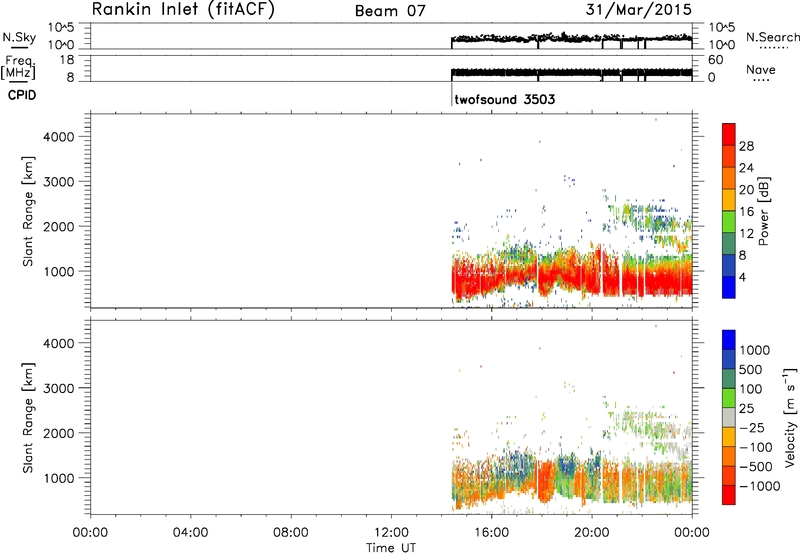Click the blue swatch near 4 dB in Power colorbar
The image size is (800, 554).
(729, 287)
